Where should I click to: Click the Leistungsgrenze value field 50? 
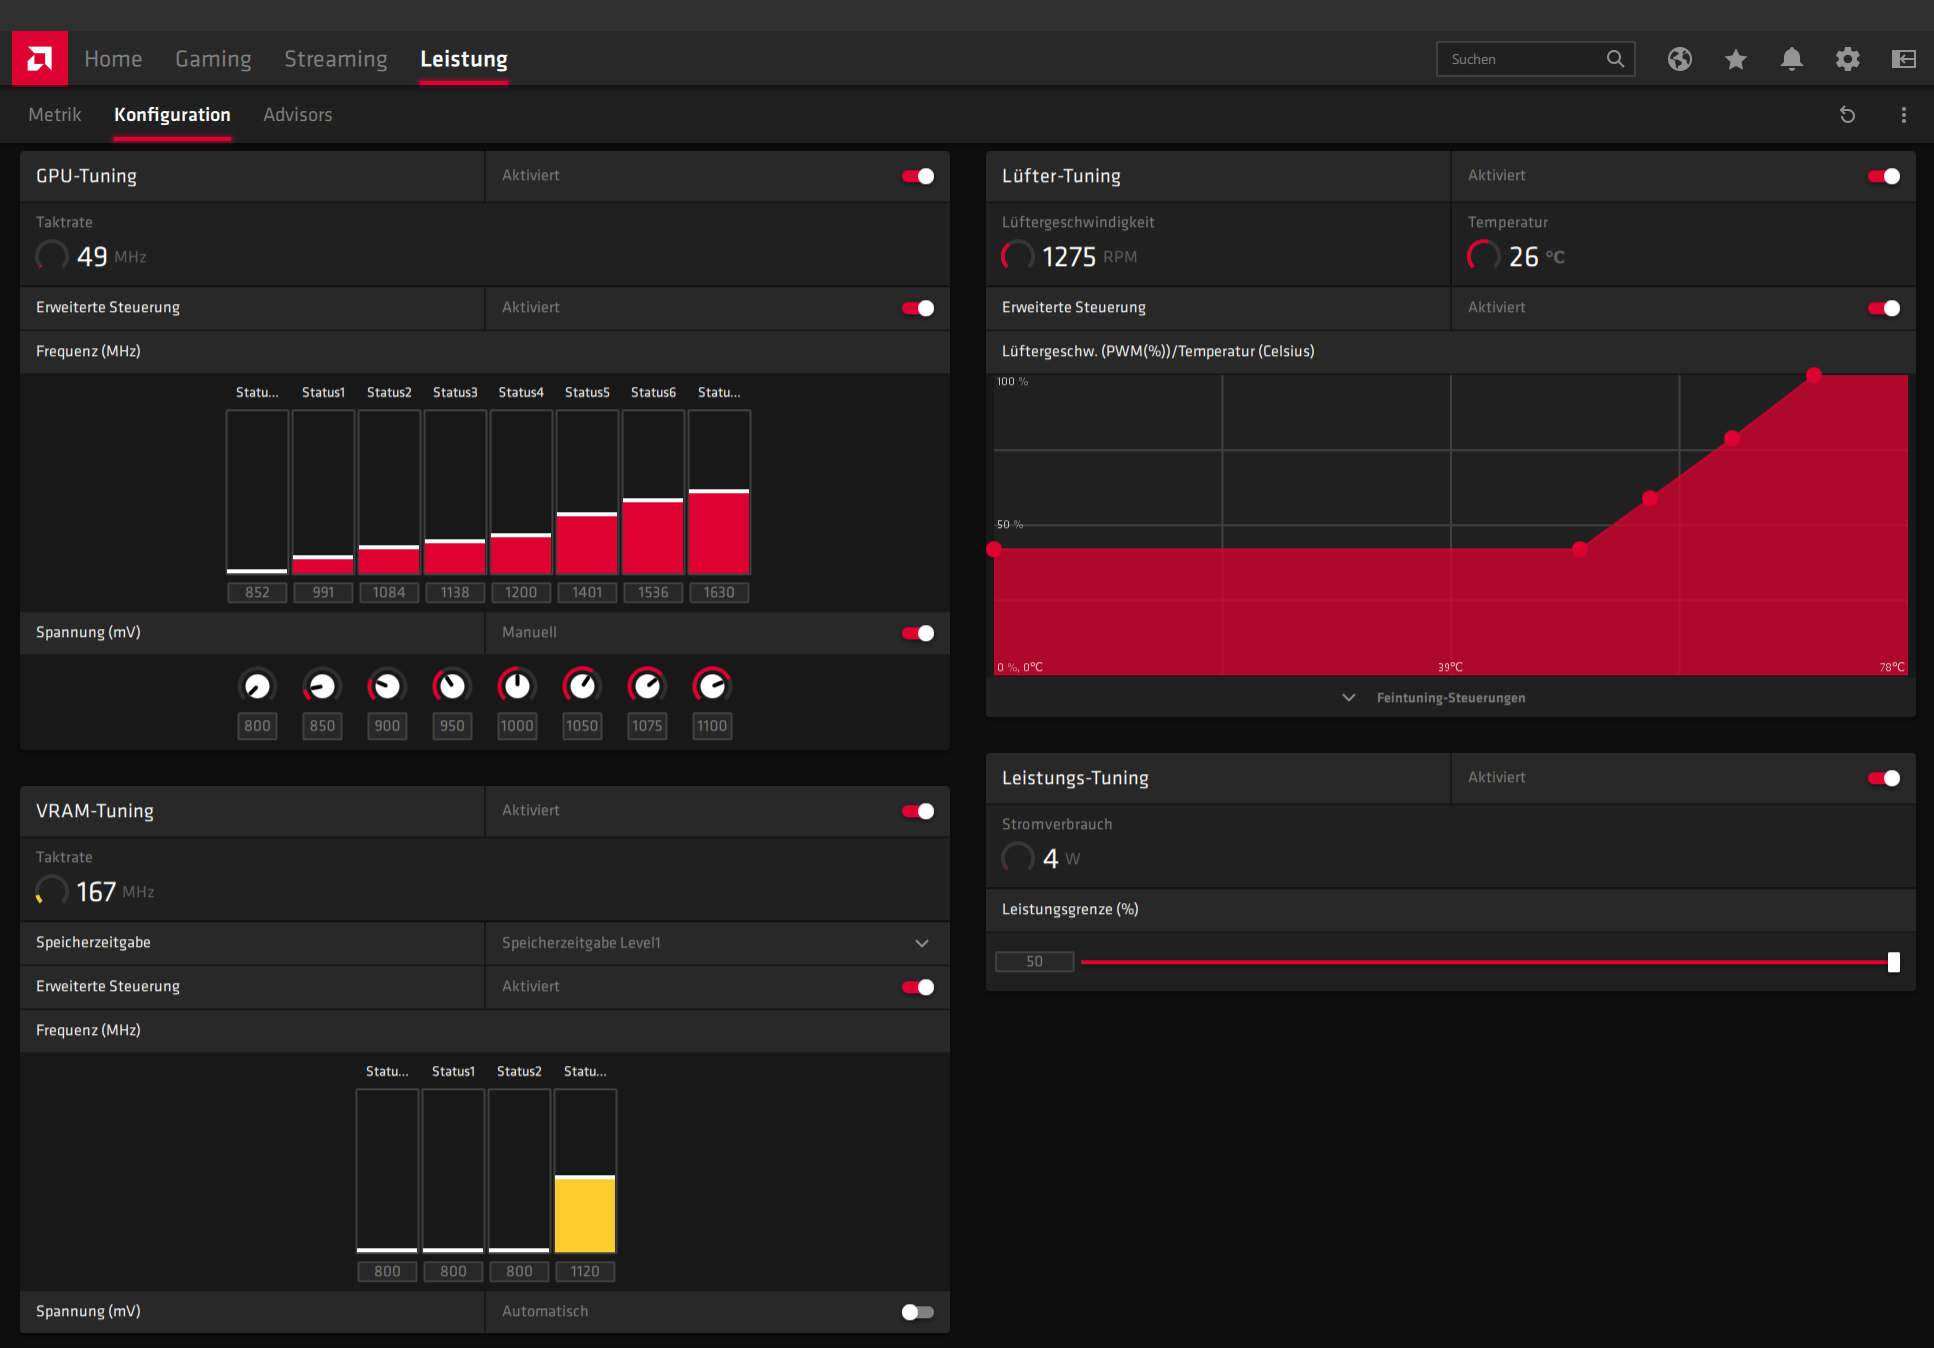point(1035,962)
